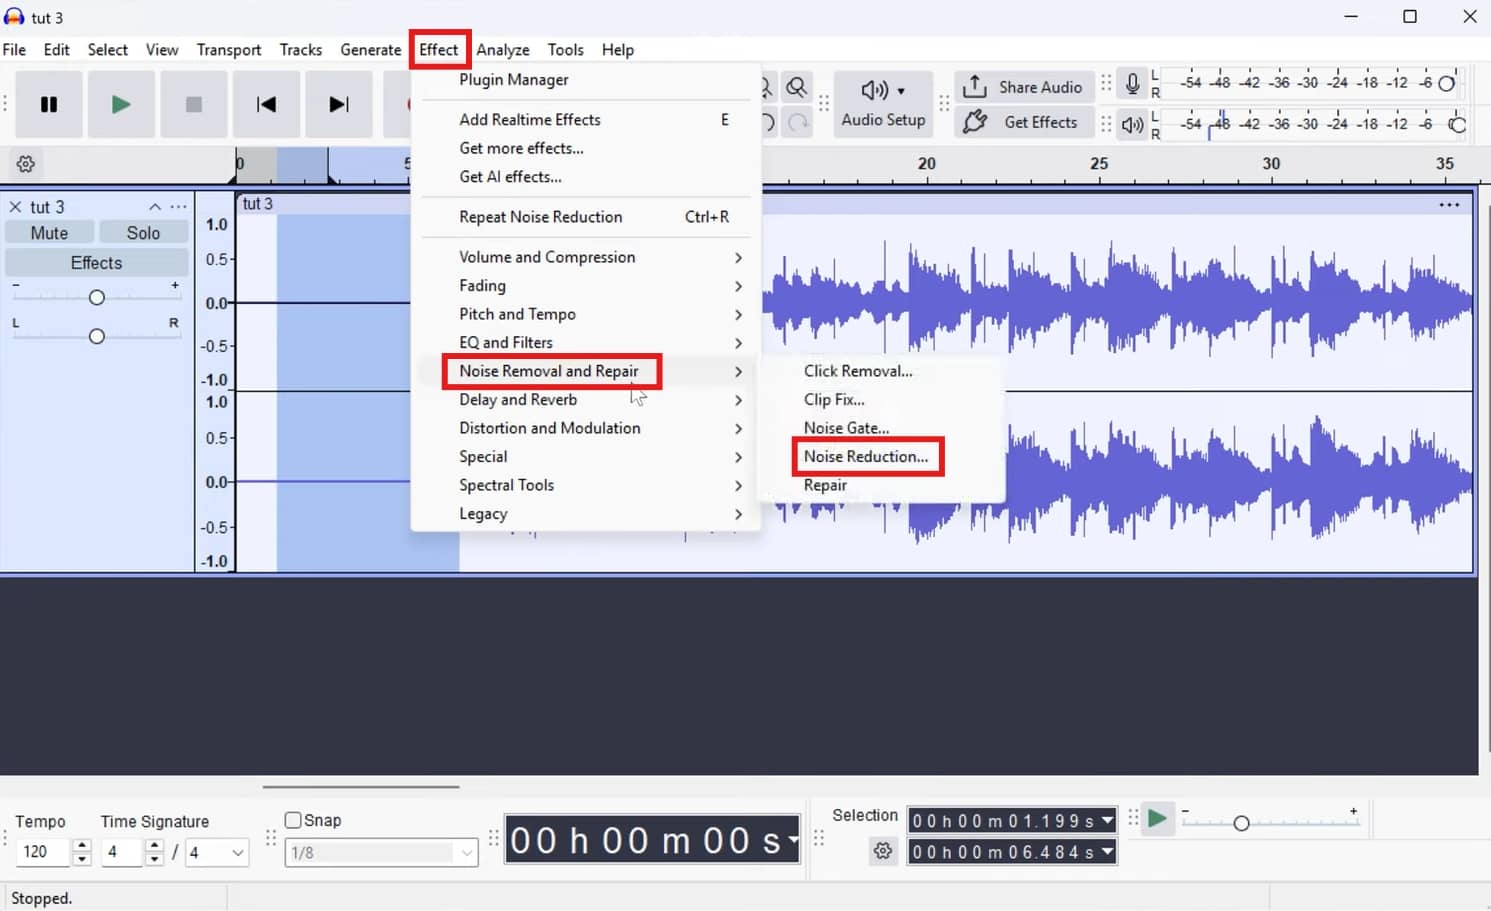Open time signature denominator dropdown

[238, 853]
